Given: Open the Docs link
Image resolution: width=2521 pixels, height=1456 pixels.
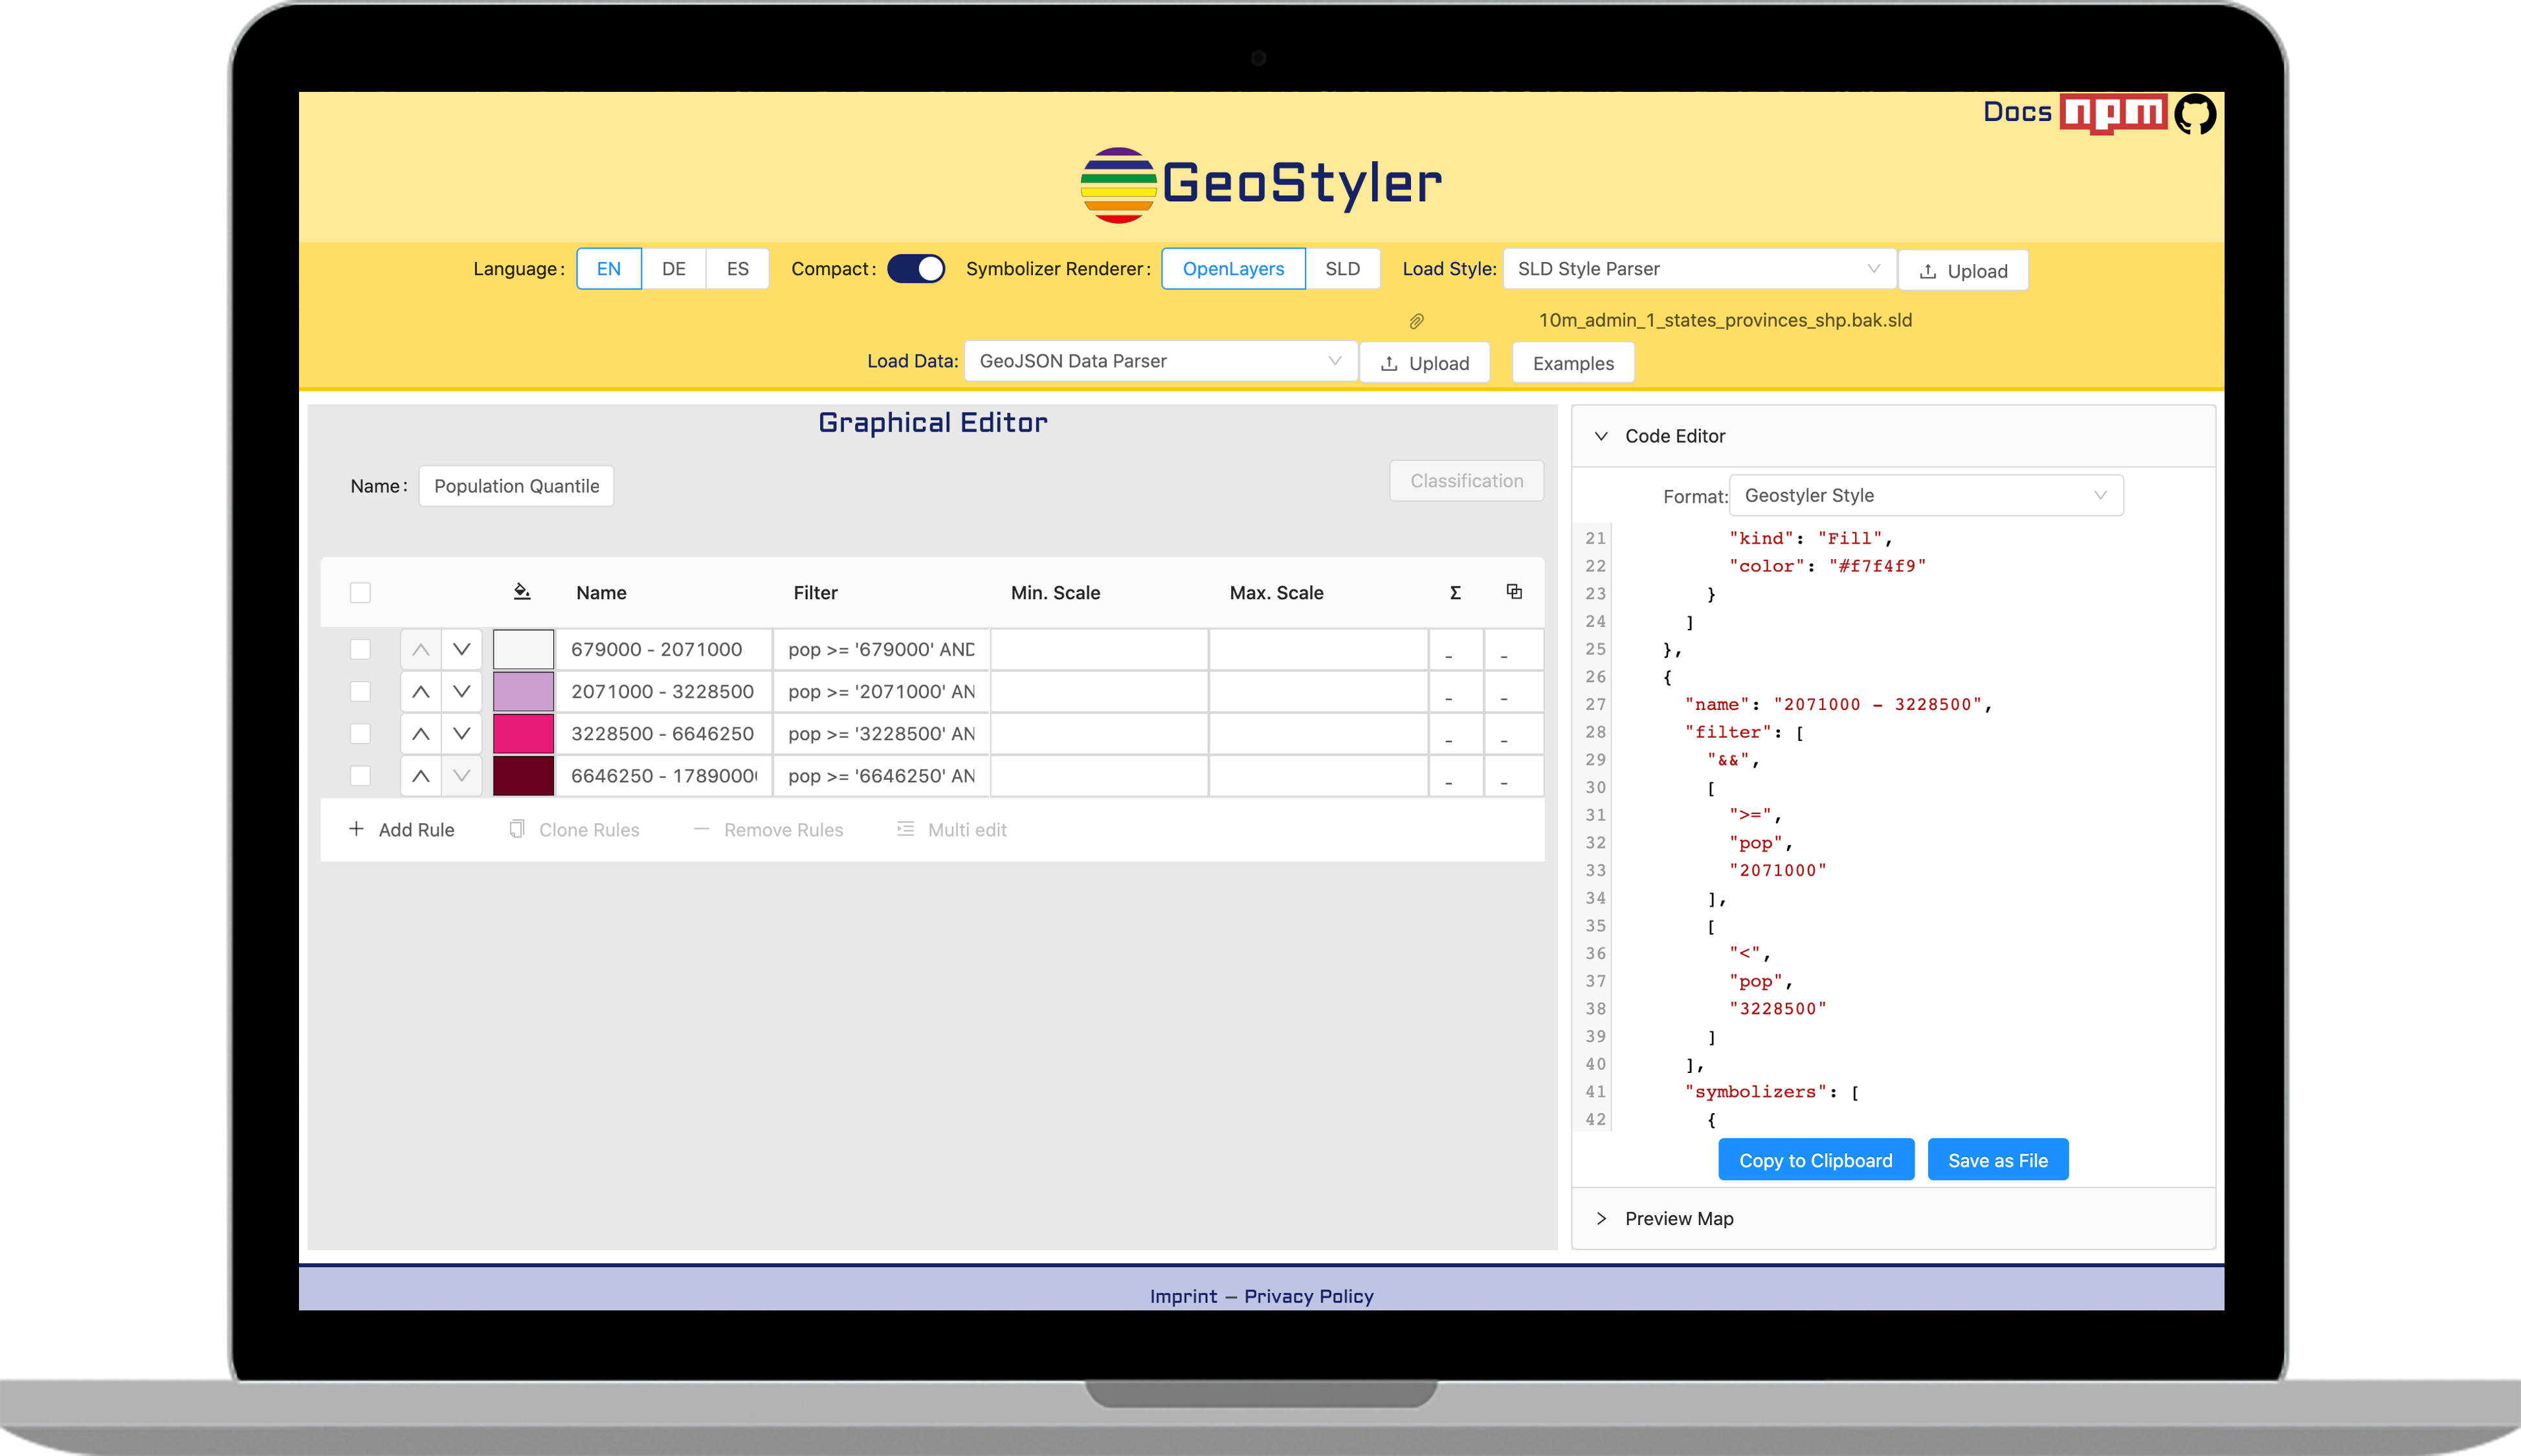Looking at the screenshot, I should click(2017, 112).
